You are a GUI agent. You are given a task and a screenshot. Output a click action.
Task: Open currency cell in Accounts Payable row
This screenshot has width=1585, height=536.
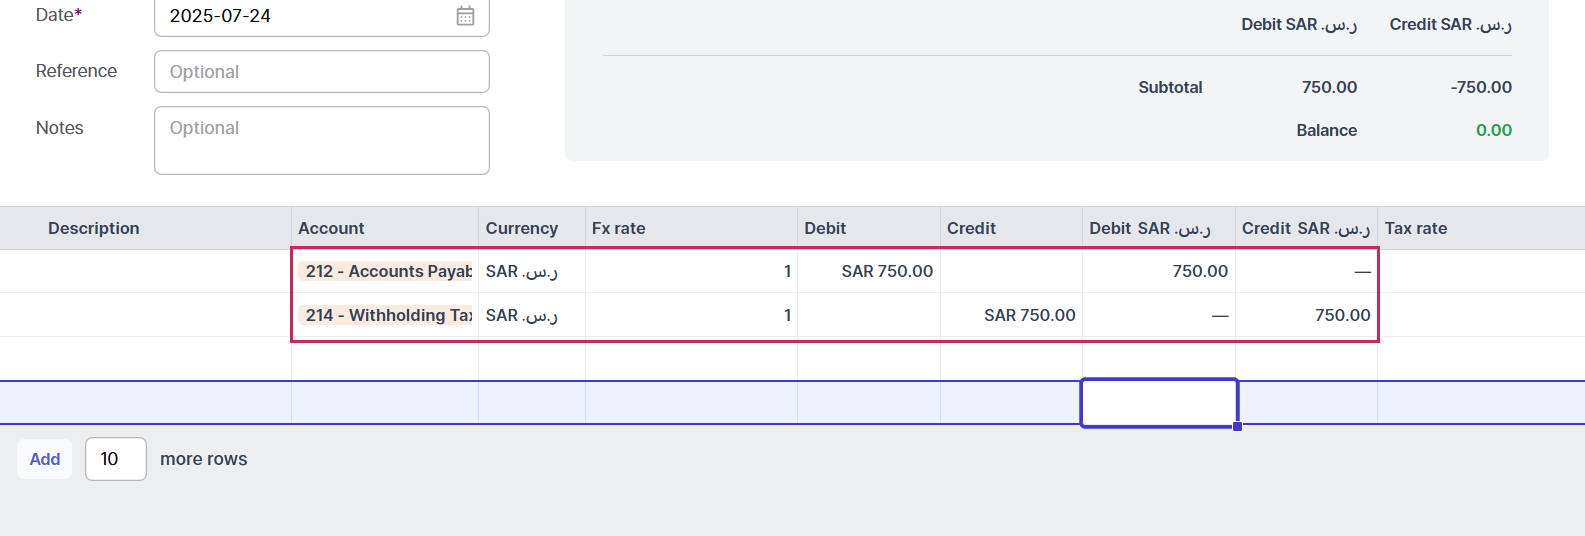(x=532, y=271)
